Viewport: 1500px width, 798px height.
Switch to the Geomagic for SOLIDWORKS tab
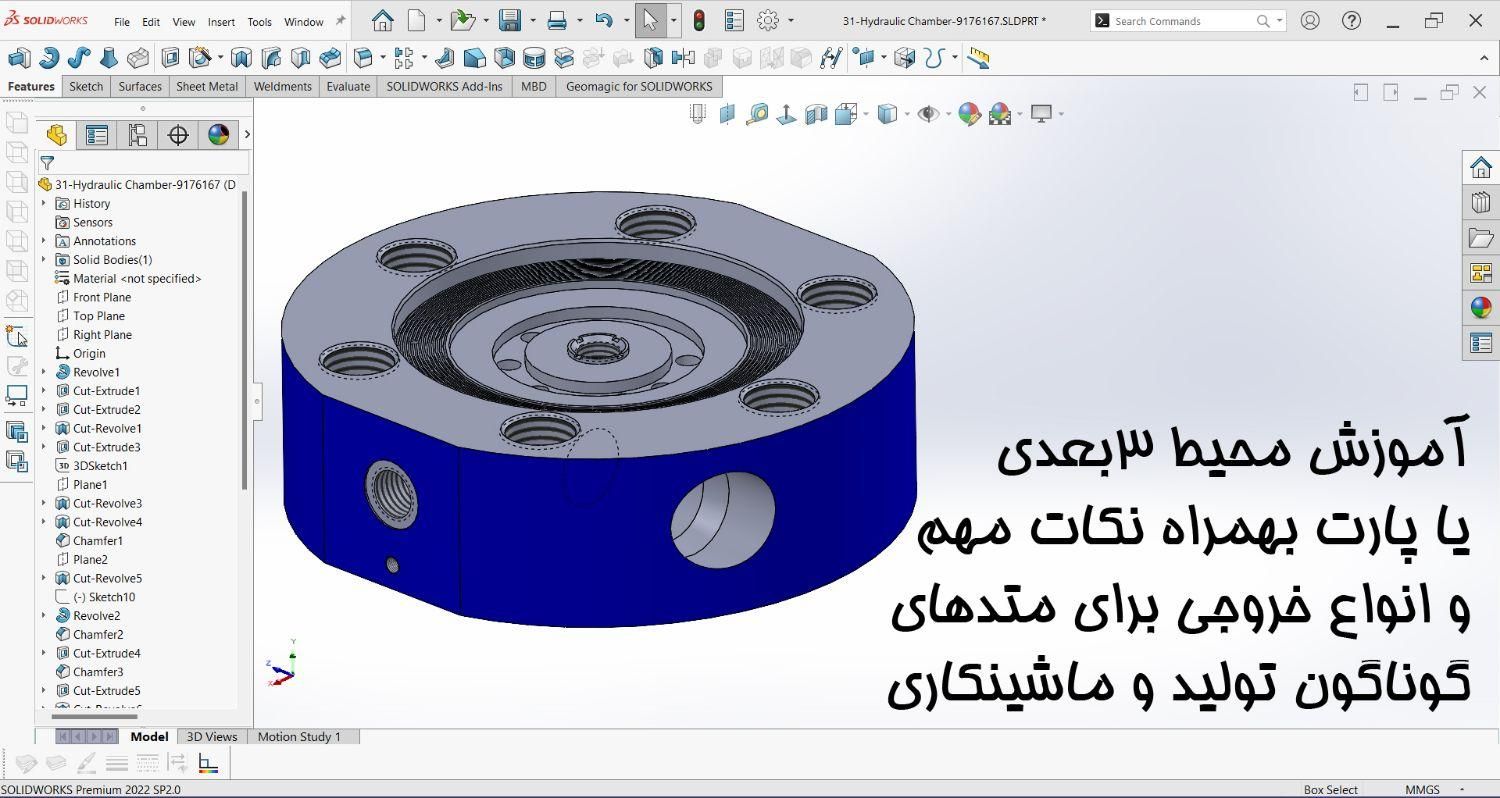coord(639,86)
